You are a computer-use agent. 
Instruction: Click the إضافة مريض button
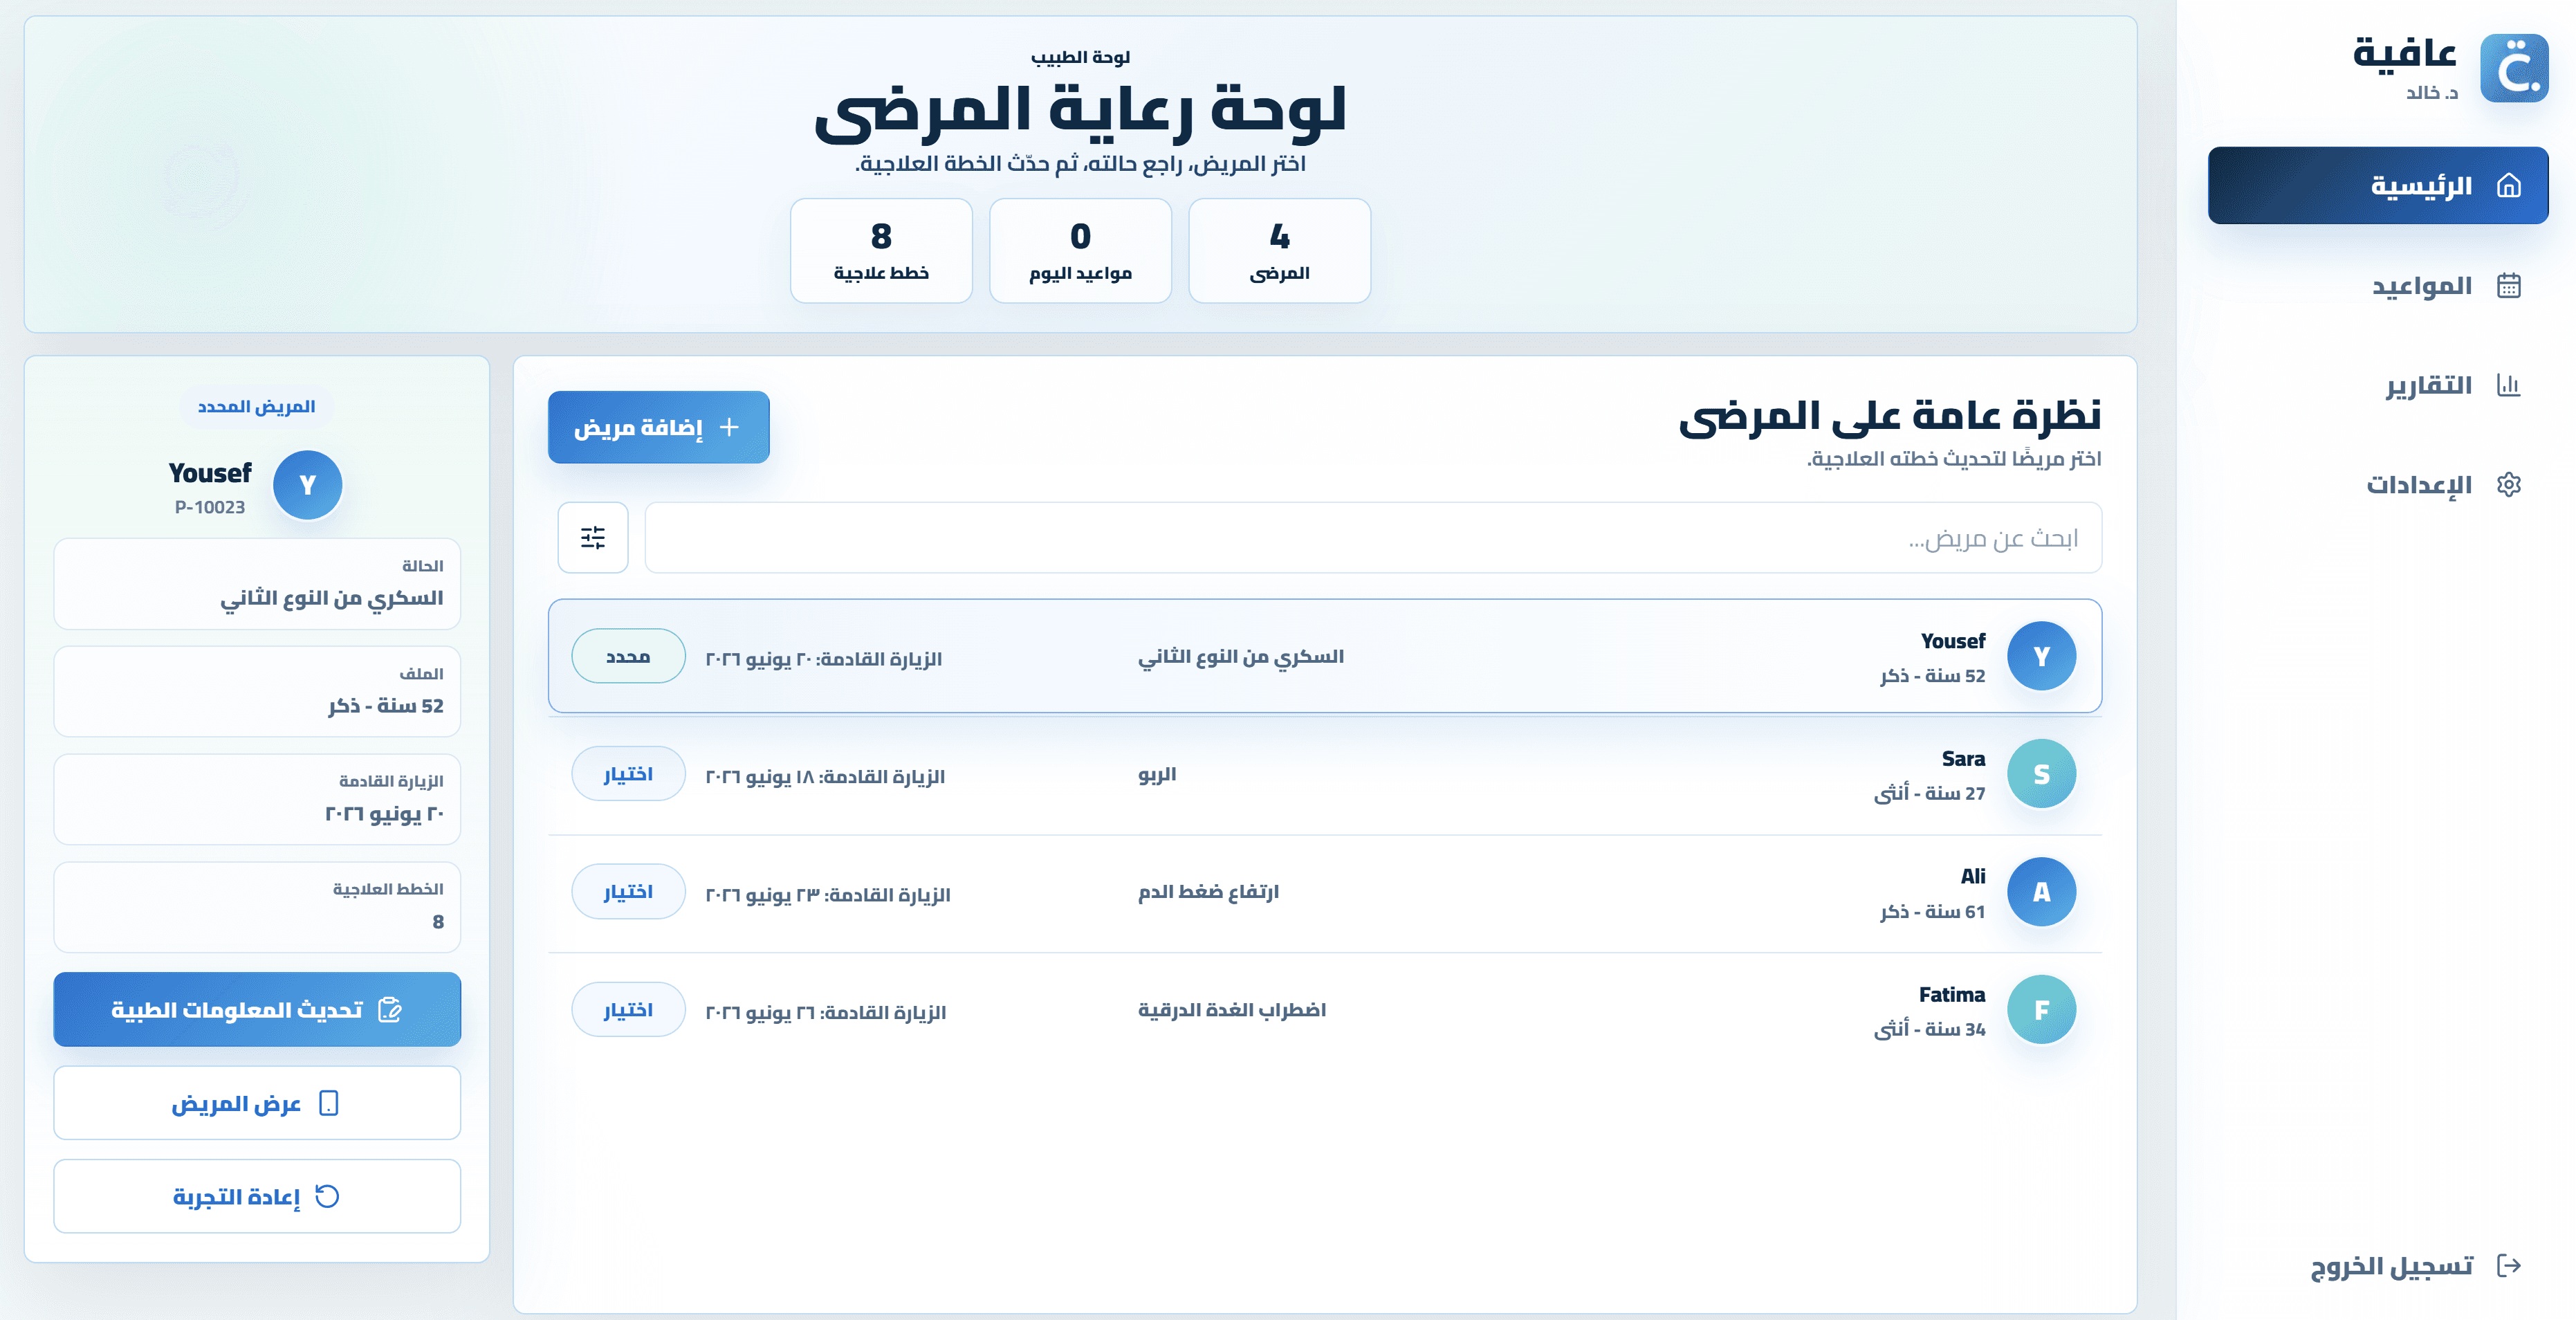pyautogui.click(x=658, y=427)
